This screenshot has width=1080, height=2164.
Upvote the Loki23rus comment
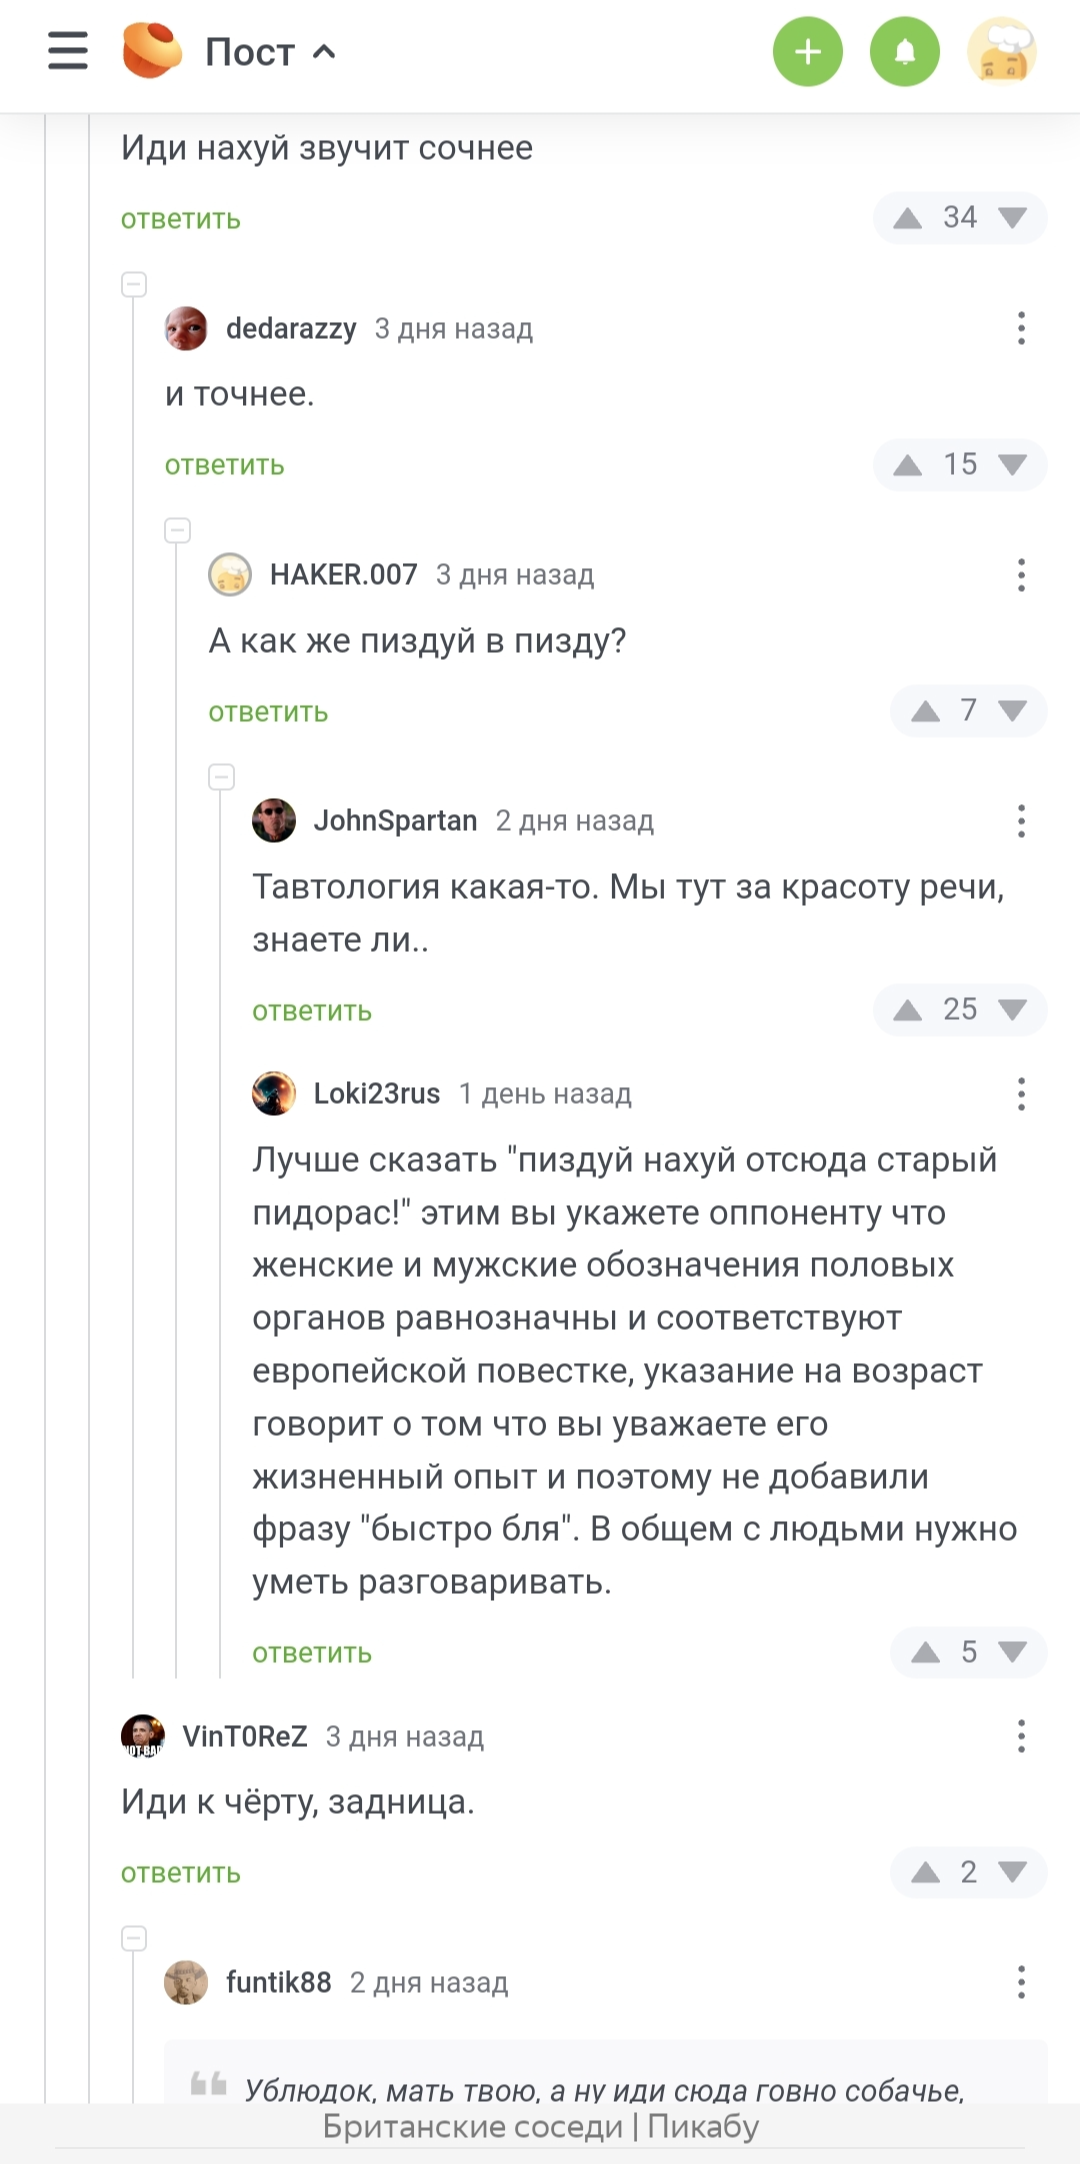926,1652
